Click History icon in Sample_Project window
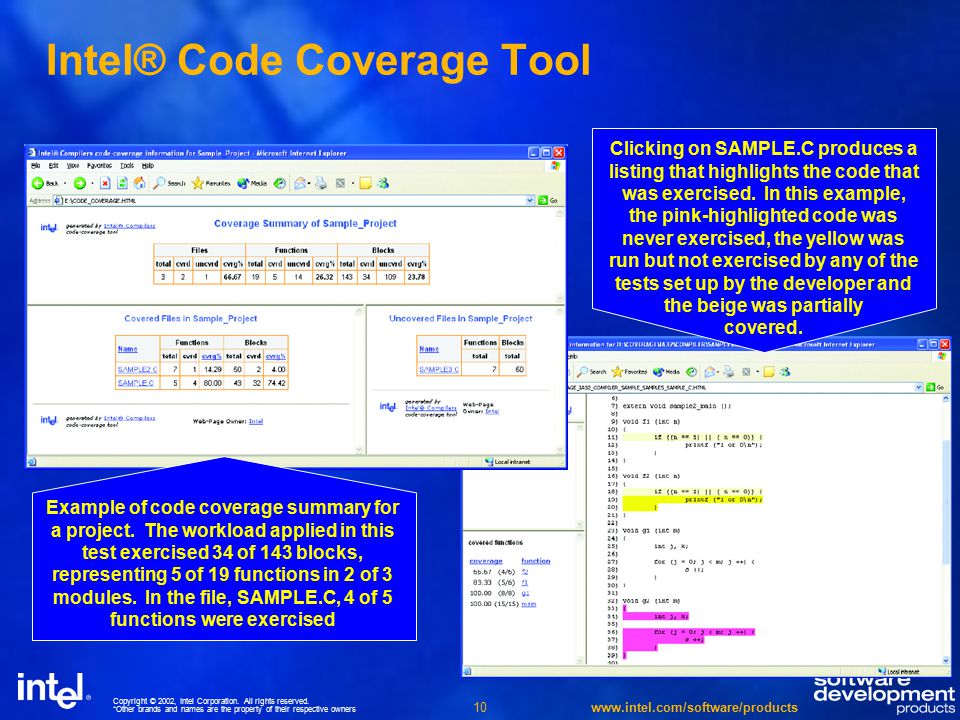The image size is (960, 720). coord(280,183)
